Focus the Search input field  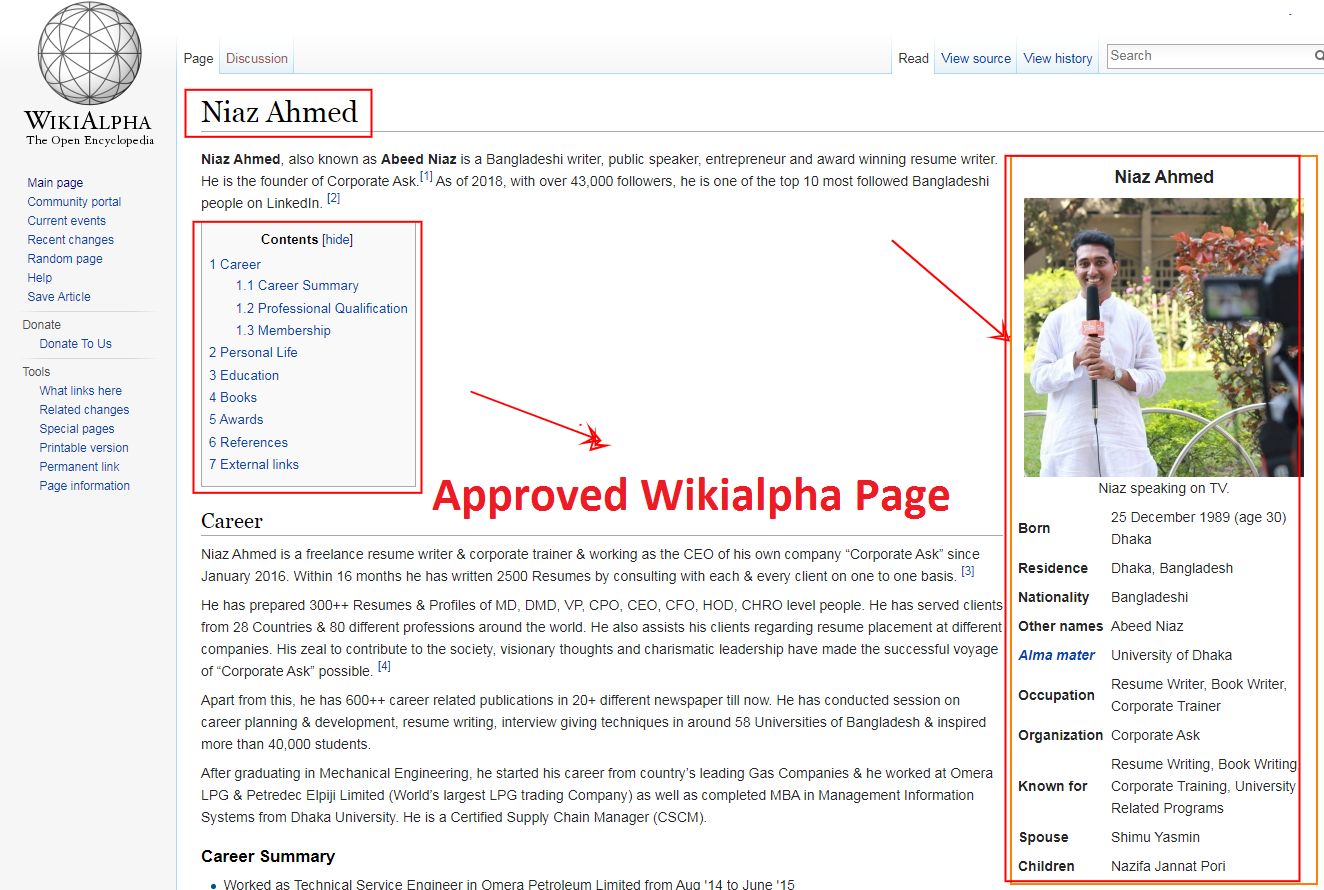[1210, 56]
